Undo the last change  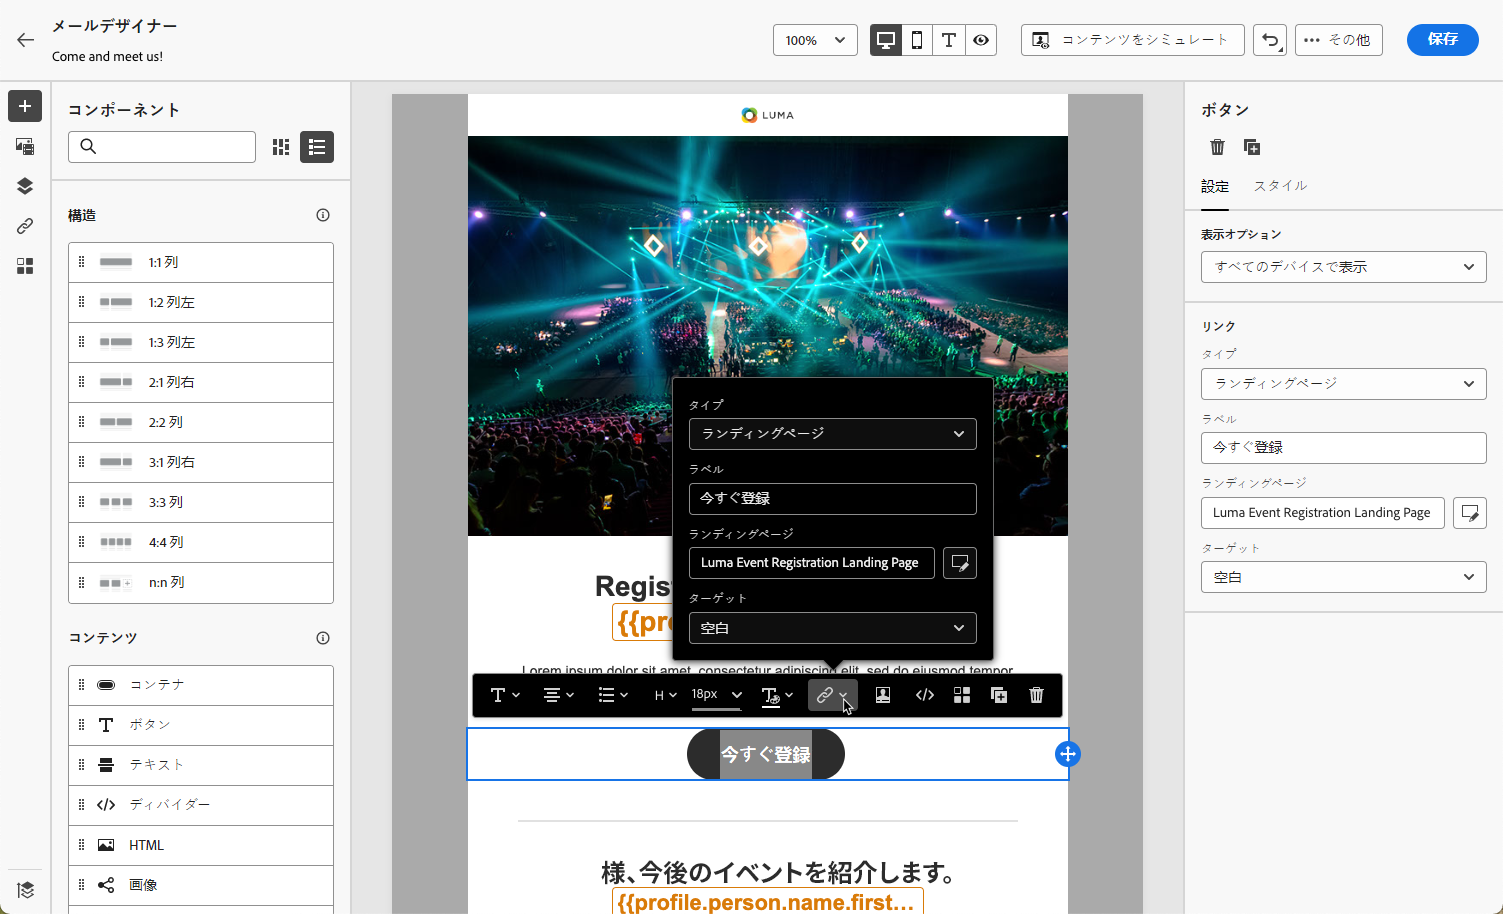(x=1270, y=40)
